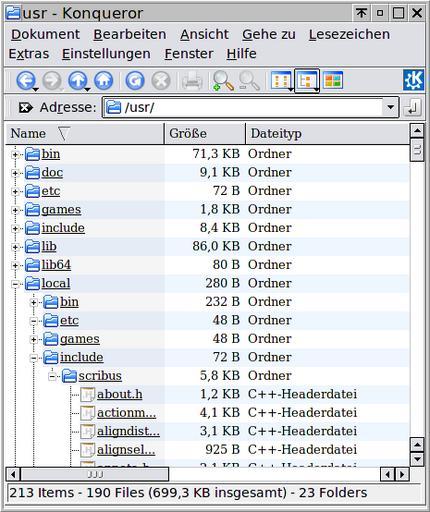Expand the lib folder node
Viewport: 430px width, 512px height.
(15, 247)
